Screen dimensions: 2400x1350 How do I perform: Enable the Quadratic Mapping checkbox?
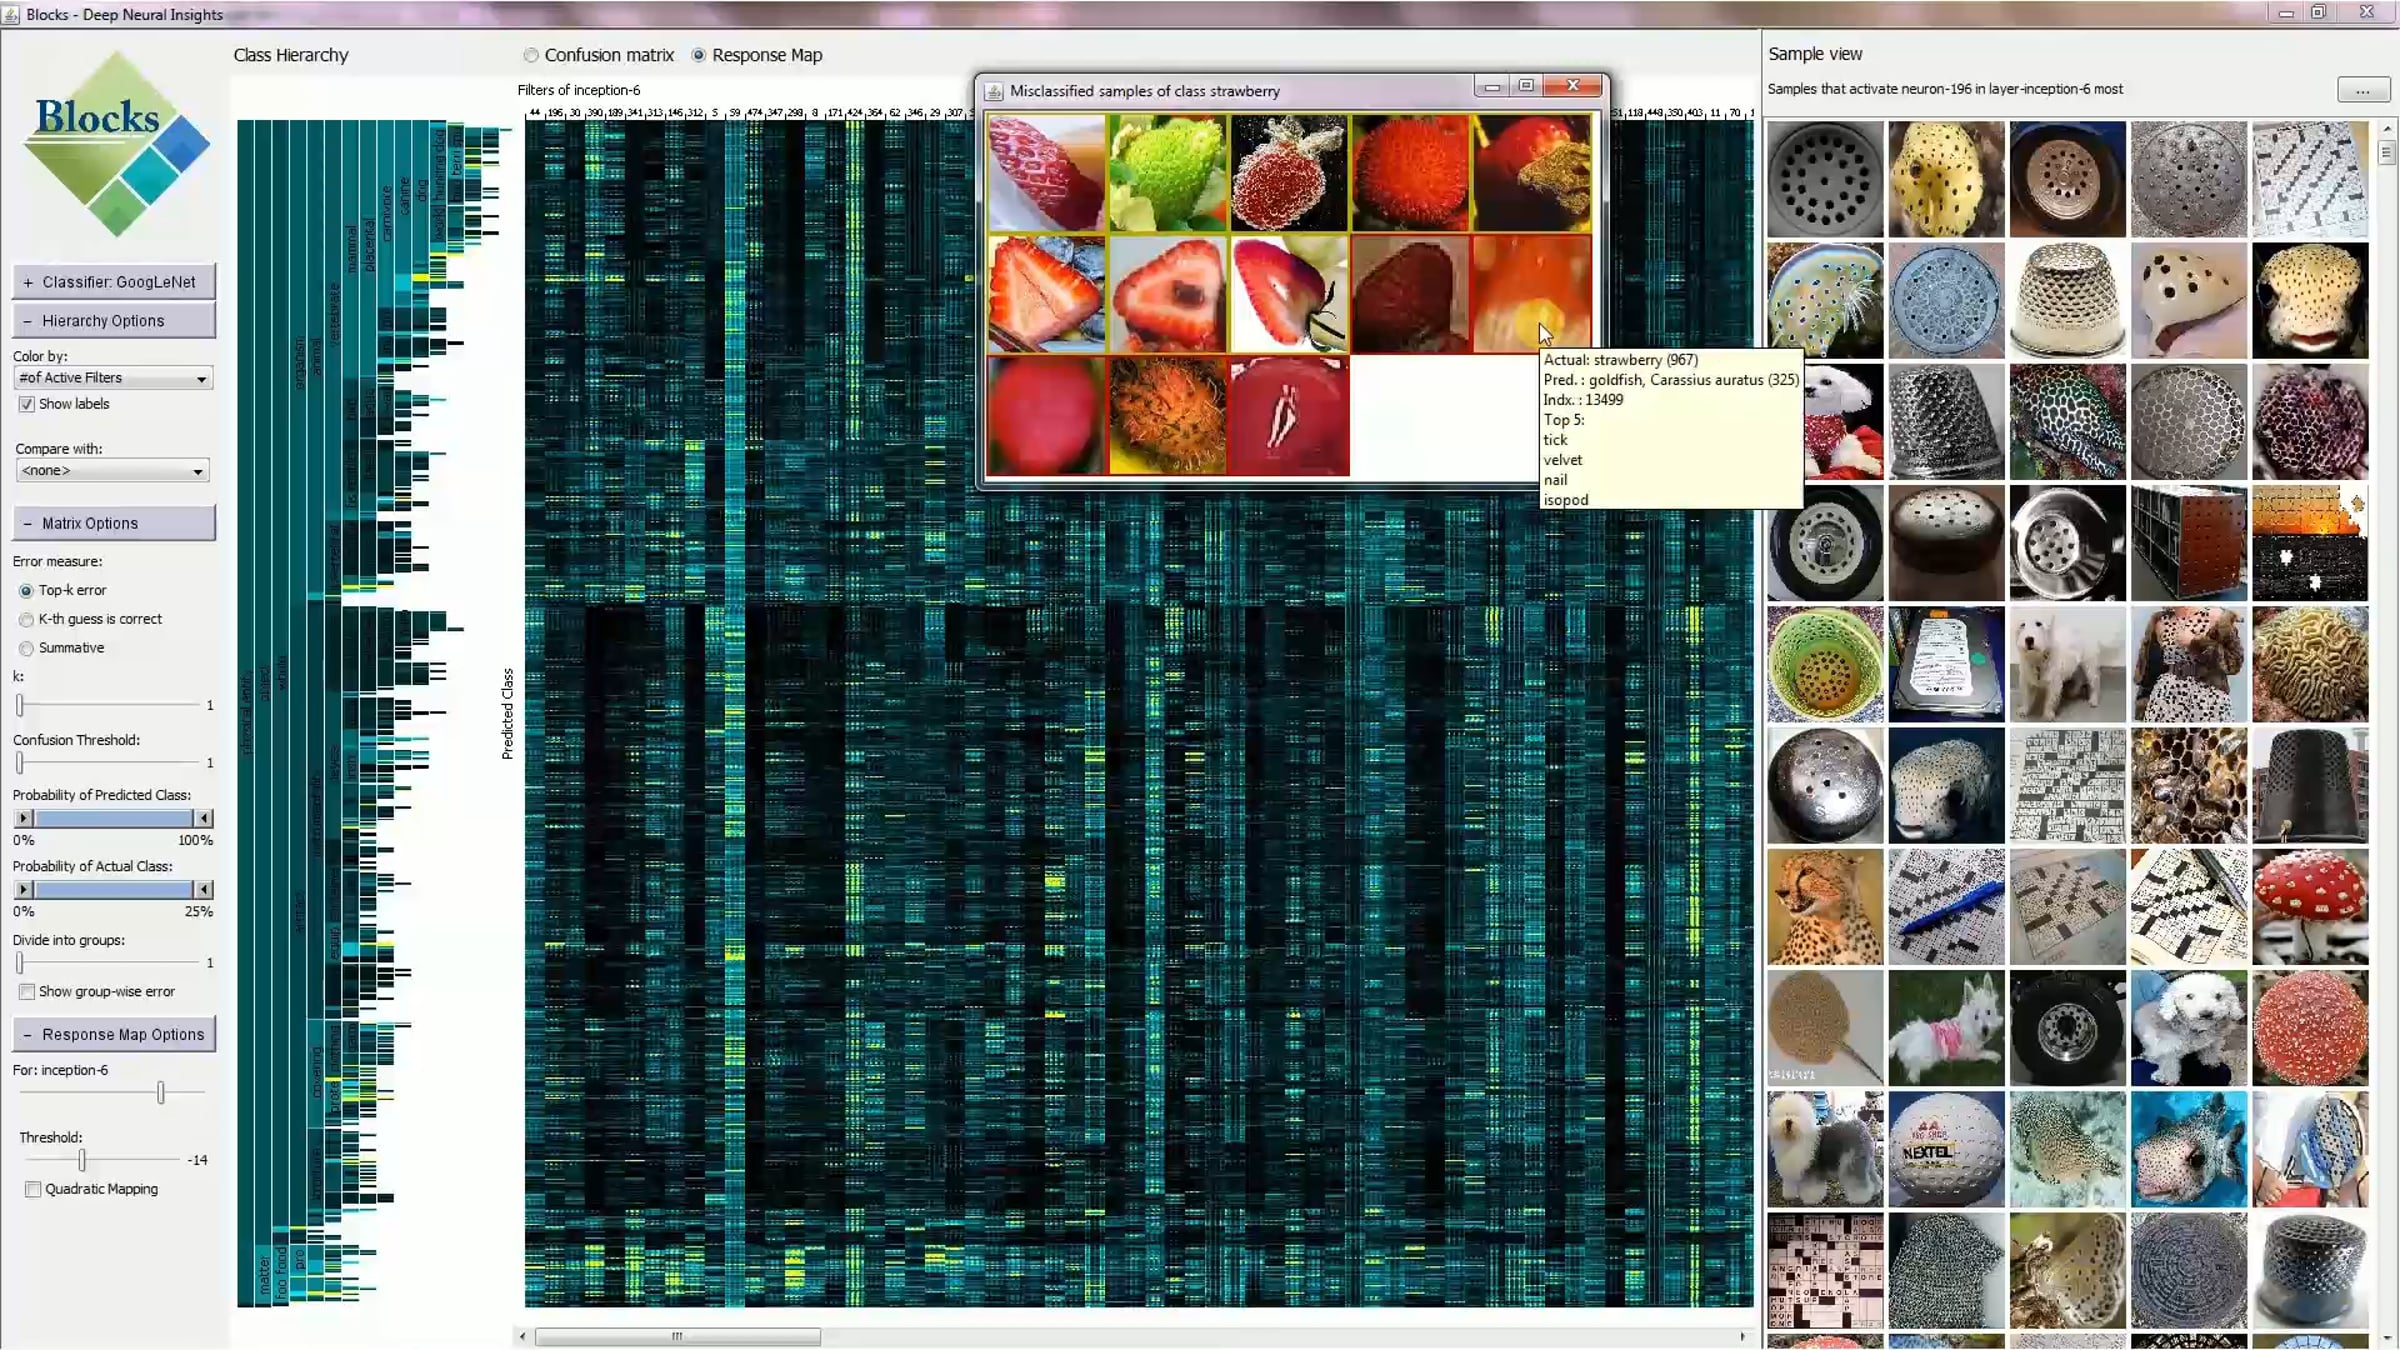click(33, 1189)
